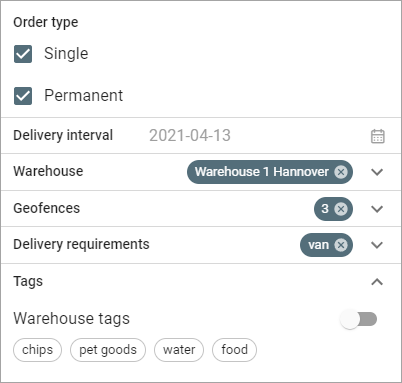Collapse the Tags section chevron
The height and width of the screenshot is (383, 402).
377,282
